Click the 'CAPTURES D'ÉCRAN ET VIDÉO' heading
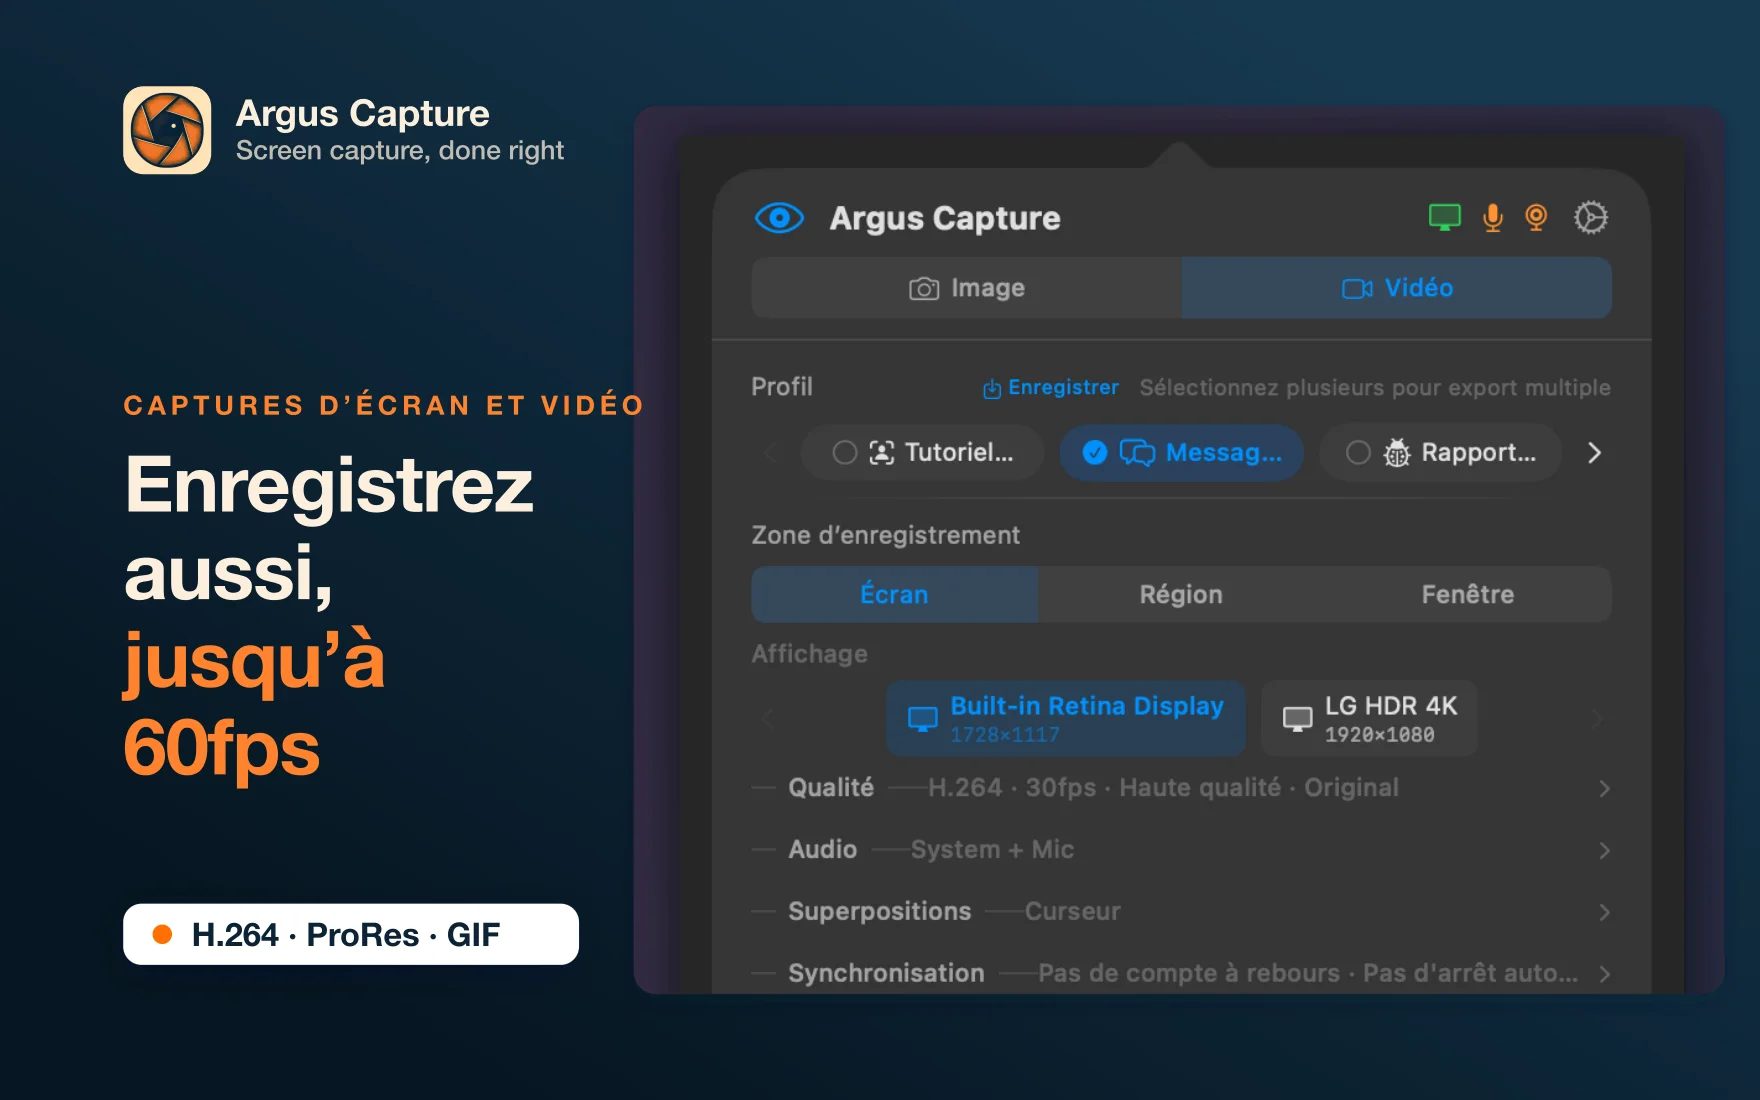1760x1100 pixels. [384, 405]
